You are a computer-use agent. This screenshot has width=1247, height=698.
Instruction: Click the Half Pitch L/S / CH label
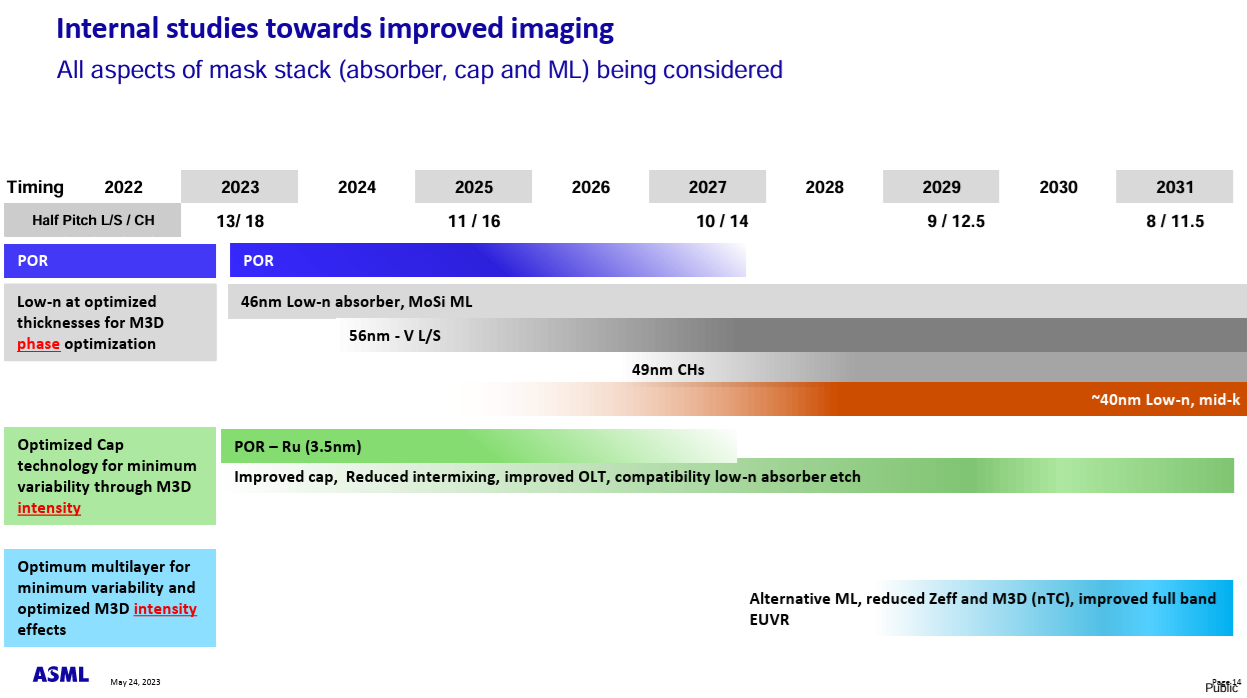tap(93, 220)
